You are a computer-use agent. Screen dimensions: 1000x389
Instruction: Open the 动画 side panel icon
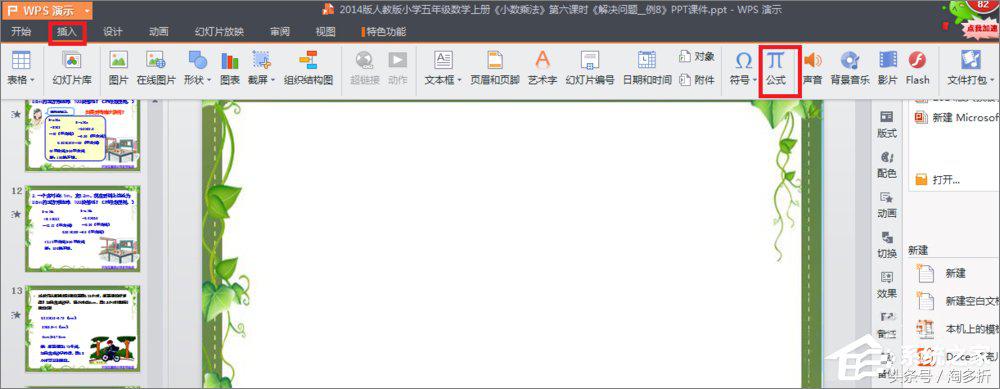886,205
